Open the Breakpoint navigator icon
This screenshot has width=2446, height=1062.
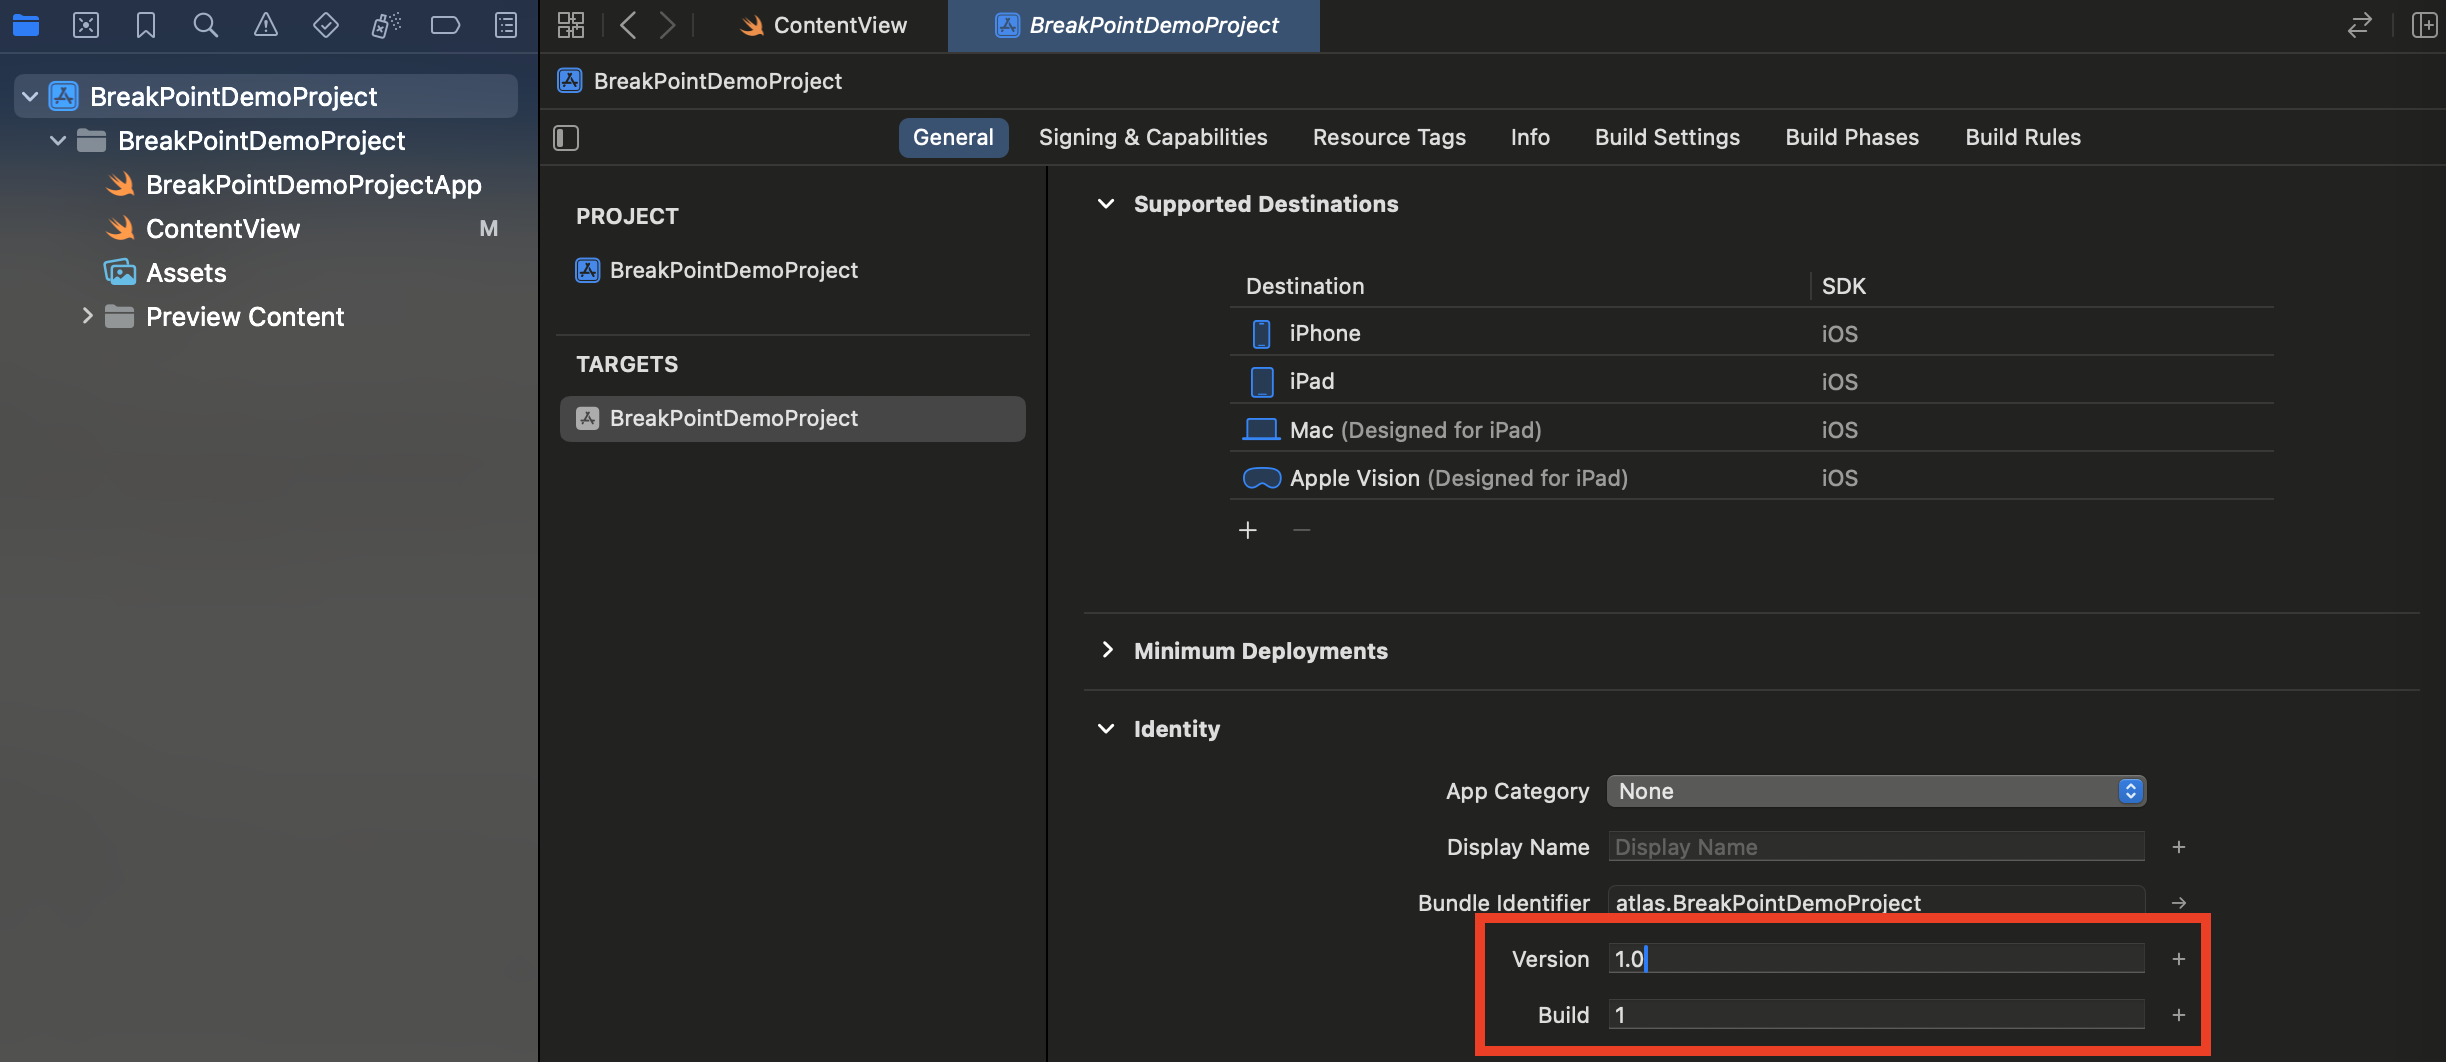446,25
